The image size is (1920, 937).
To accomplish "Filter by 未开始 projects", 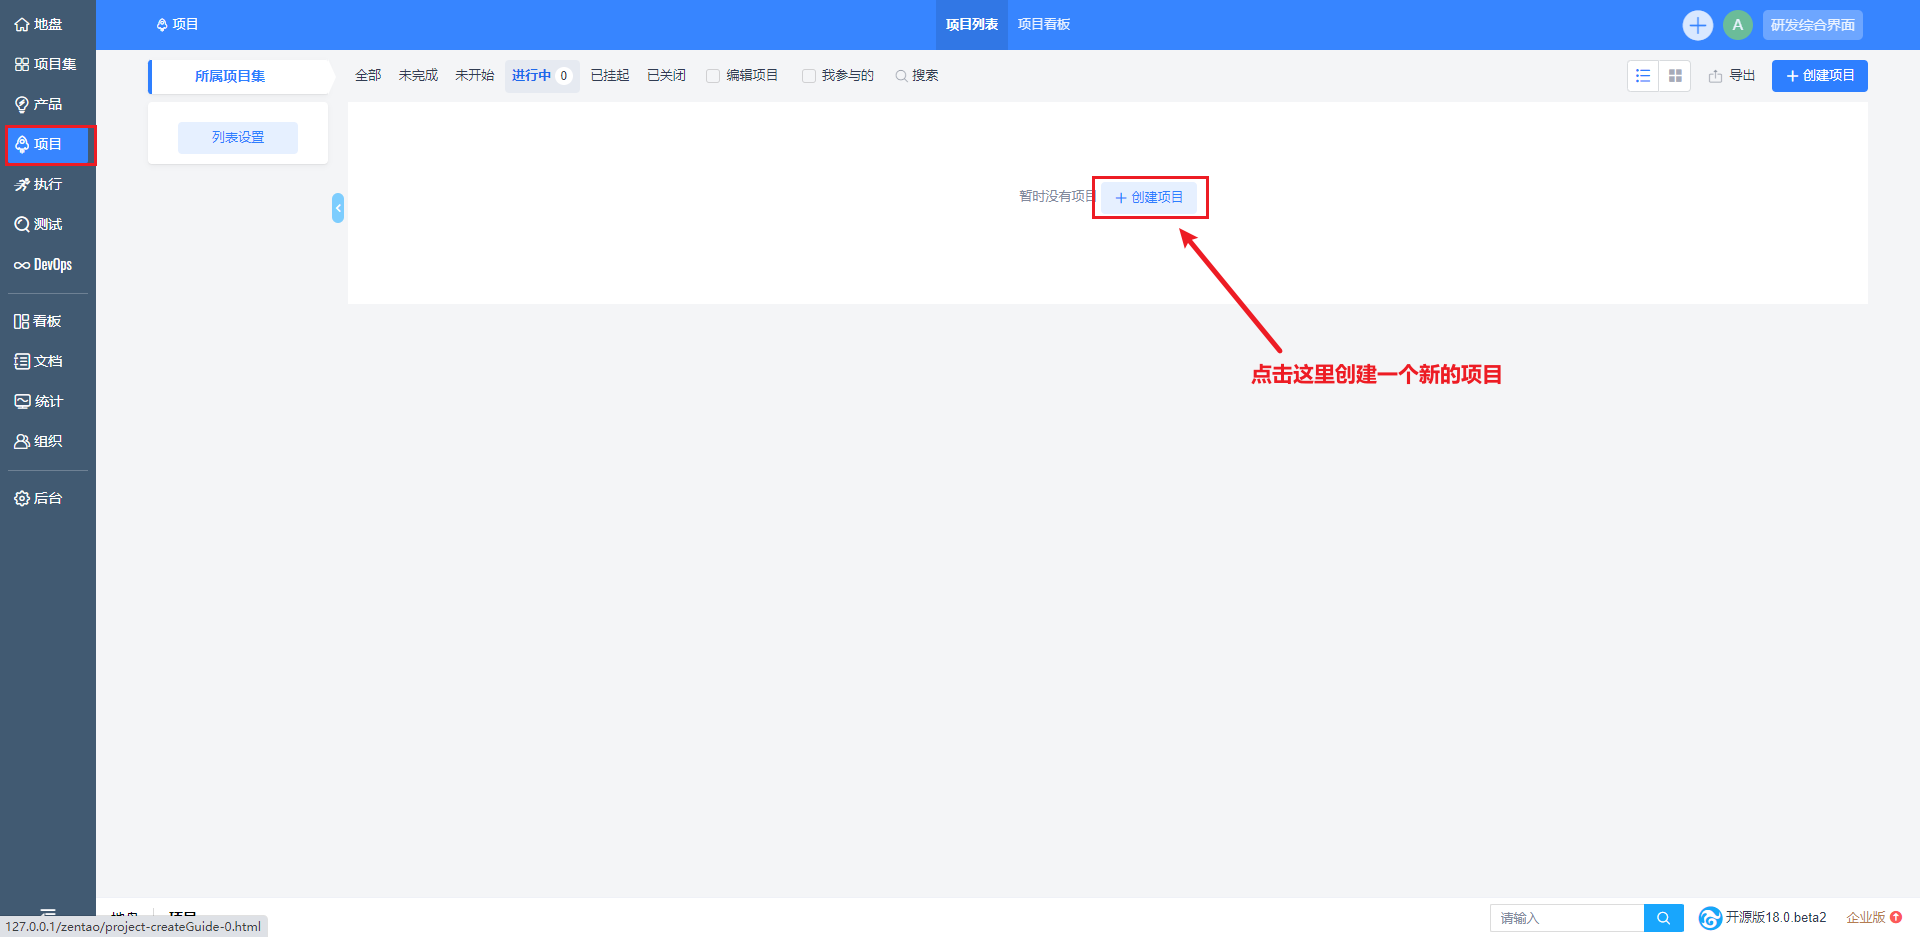I will pos(474,76).
